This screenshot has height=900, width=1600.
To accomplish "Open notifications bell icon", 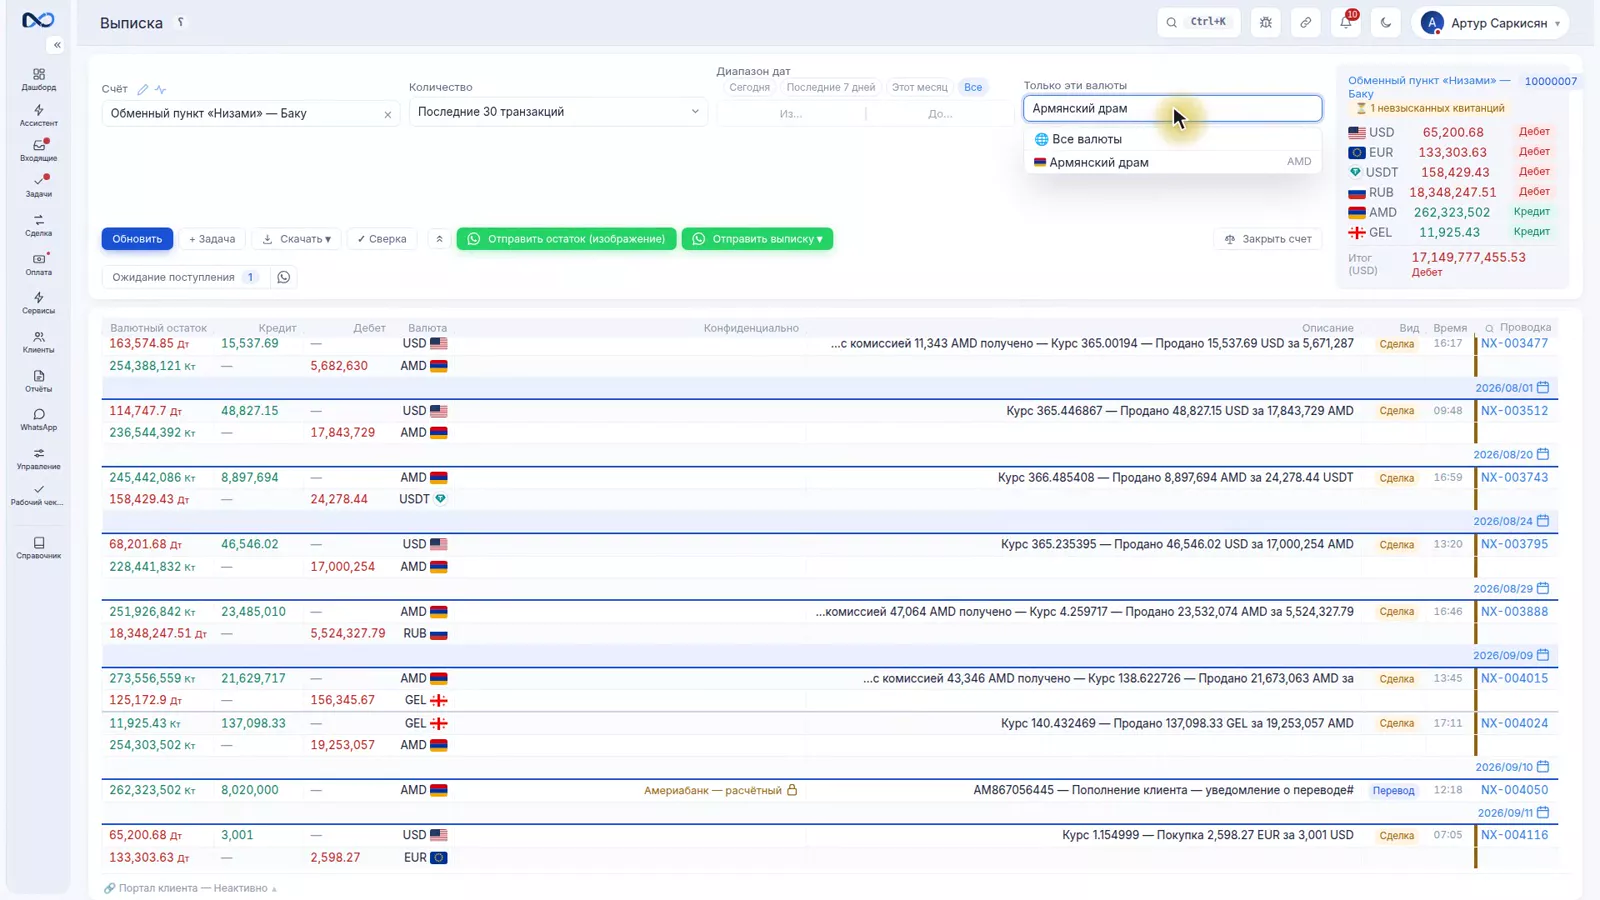I will (1346, 22).
